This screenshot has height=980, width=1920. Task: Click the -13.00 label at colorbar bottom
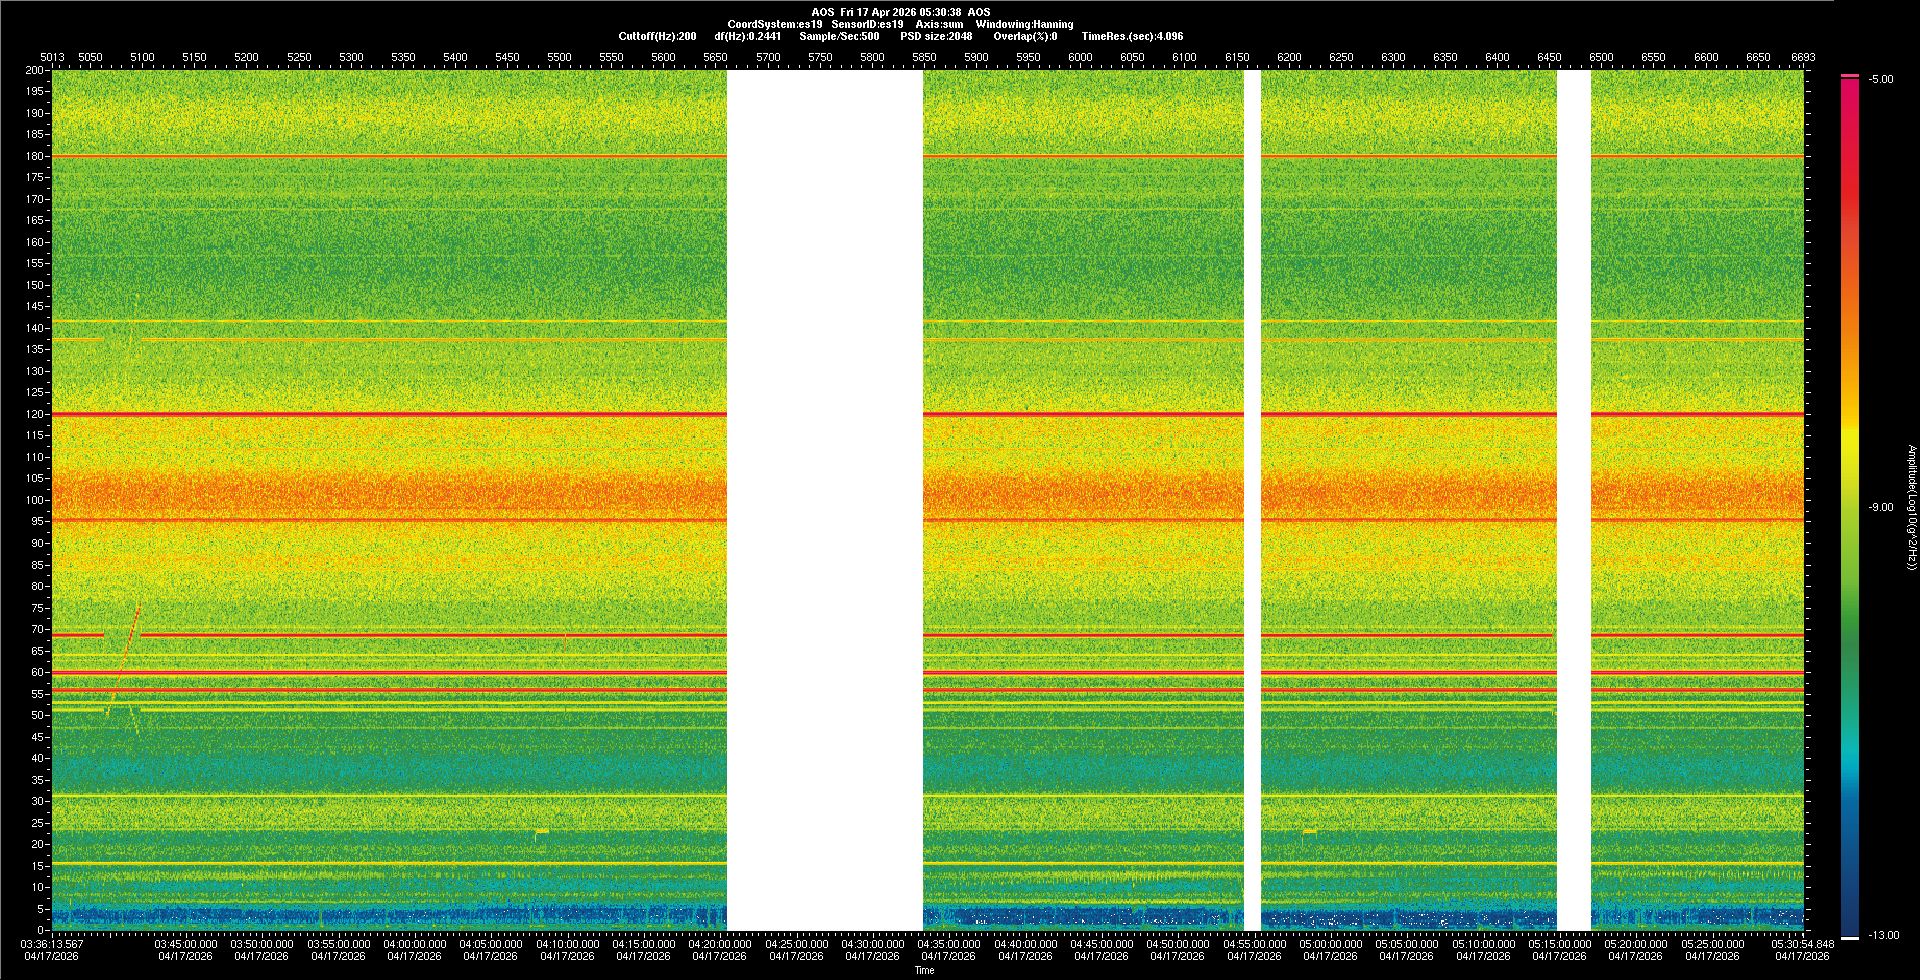click(x=1879, y=935)
